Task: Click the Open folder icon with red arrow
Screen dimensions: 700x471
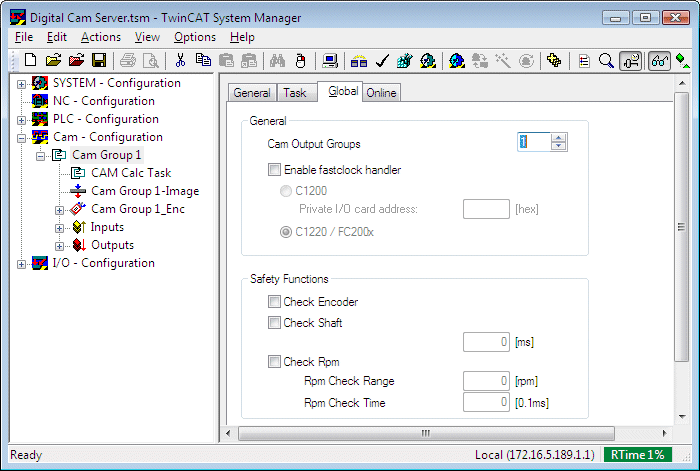Action: [x=76, y=60]
